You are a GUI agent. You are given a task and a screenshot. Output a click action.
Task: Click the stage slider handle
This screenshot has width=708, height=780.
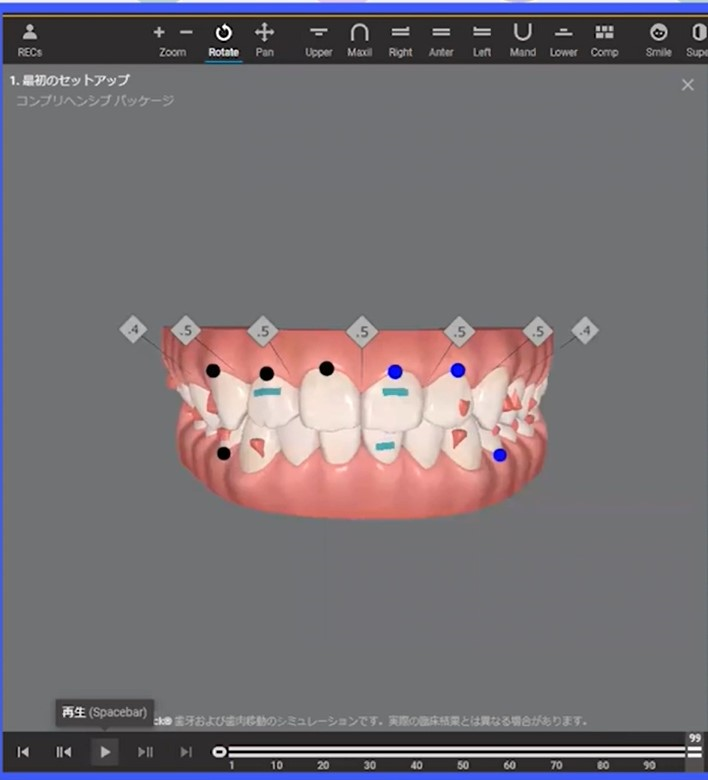point(219,752)
